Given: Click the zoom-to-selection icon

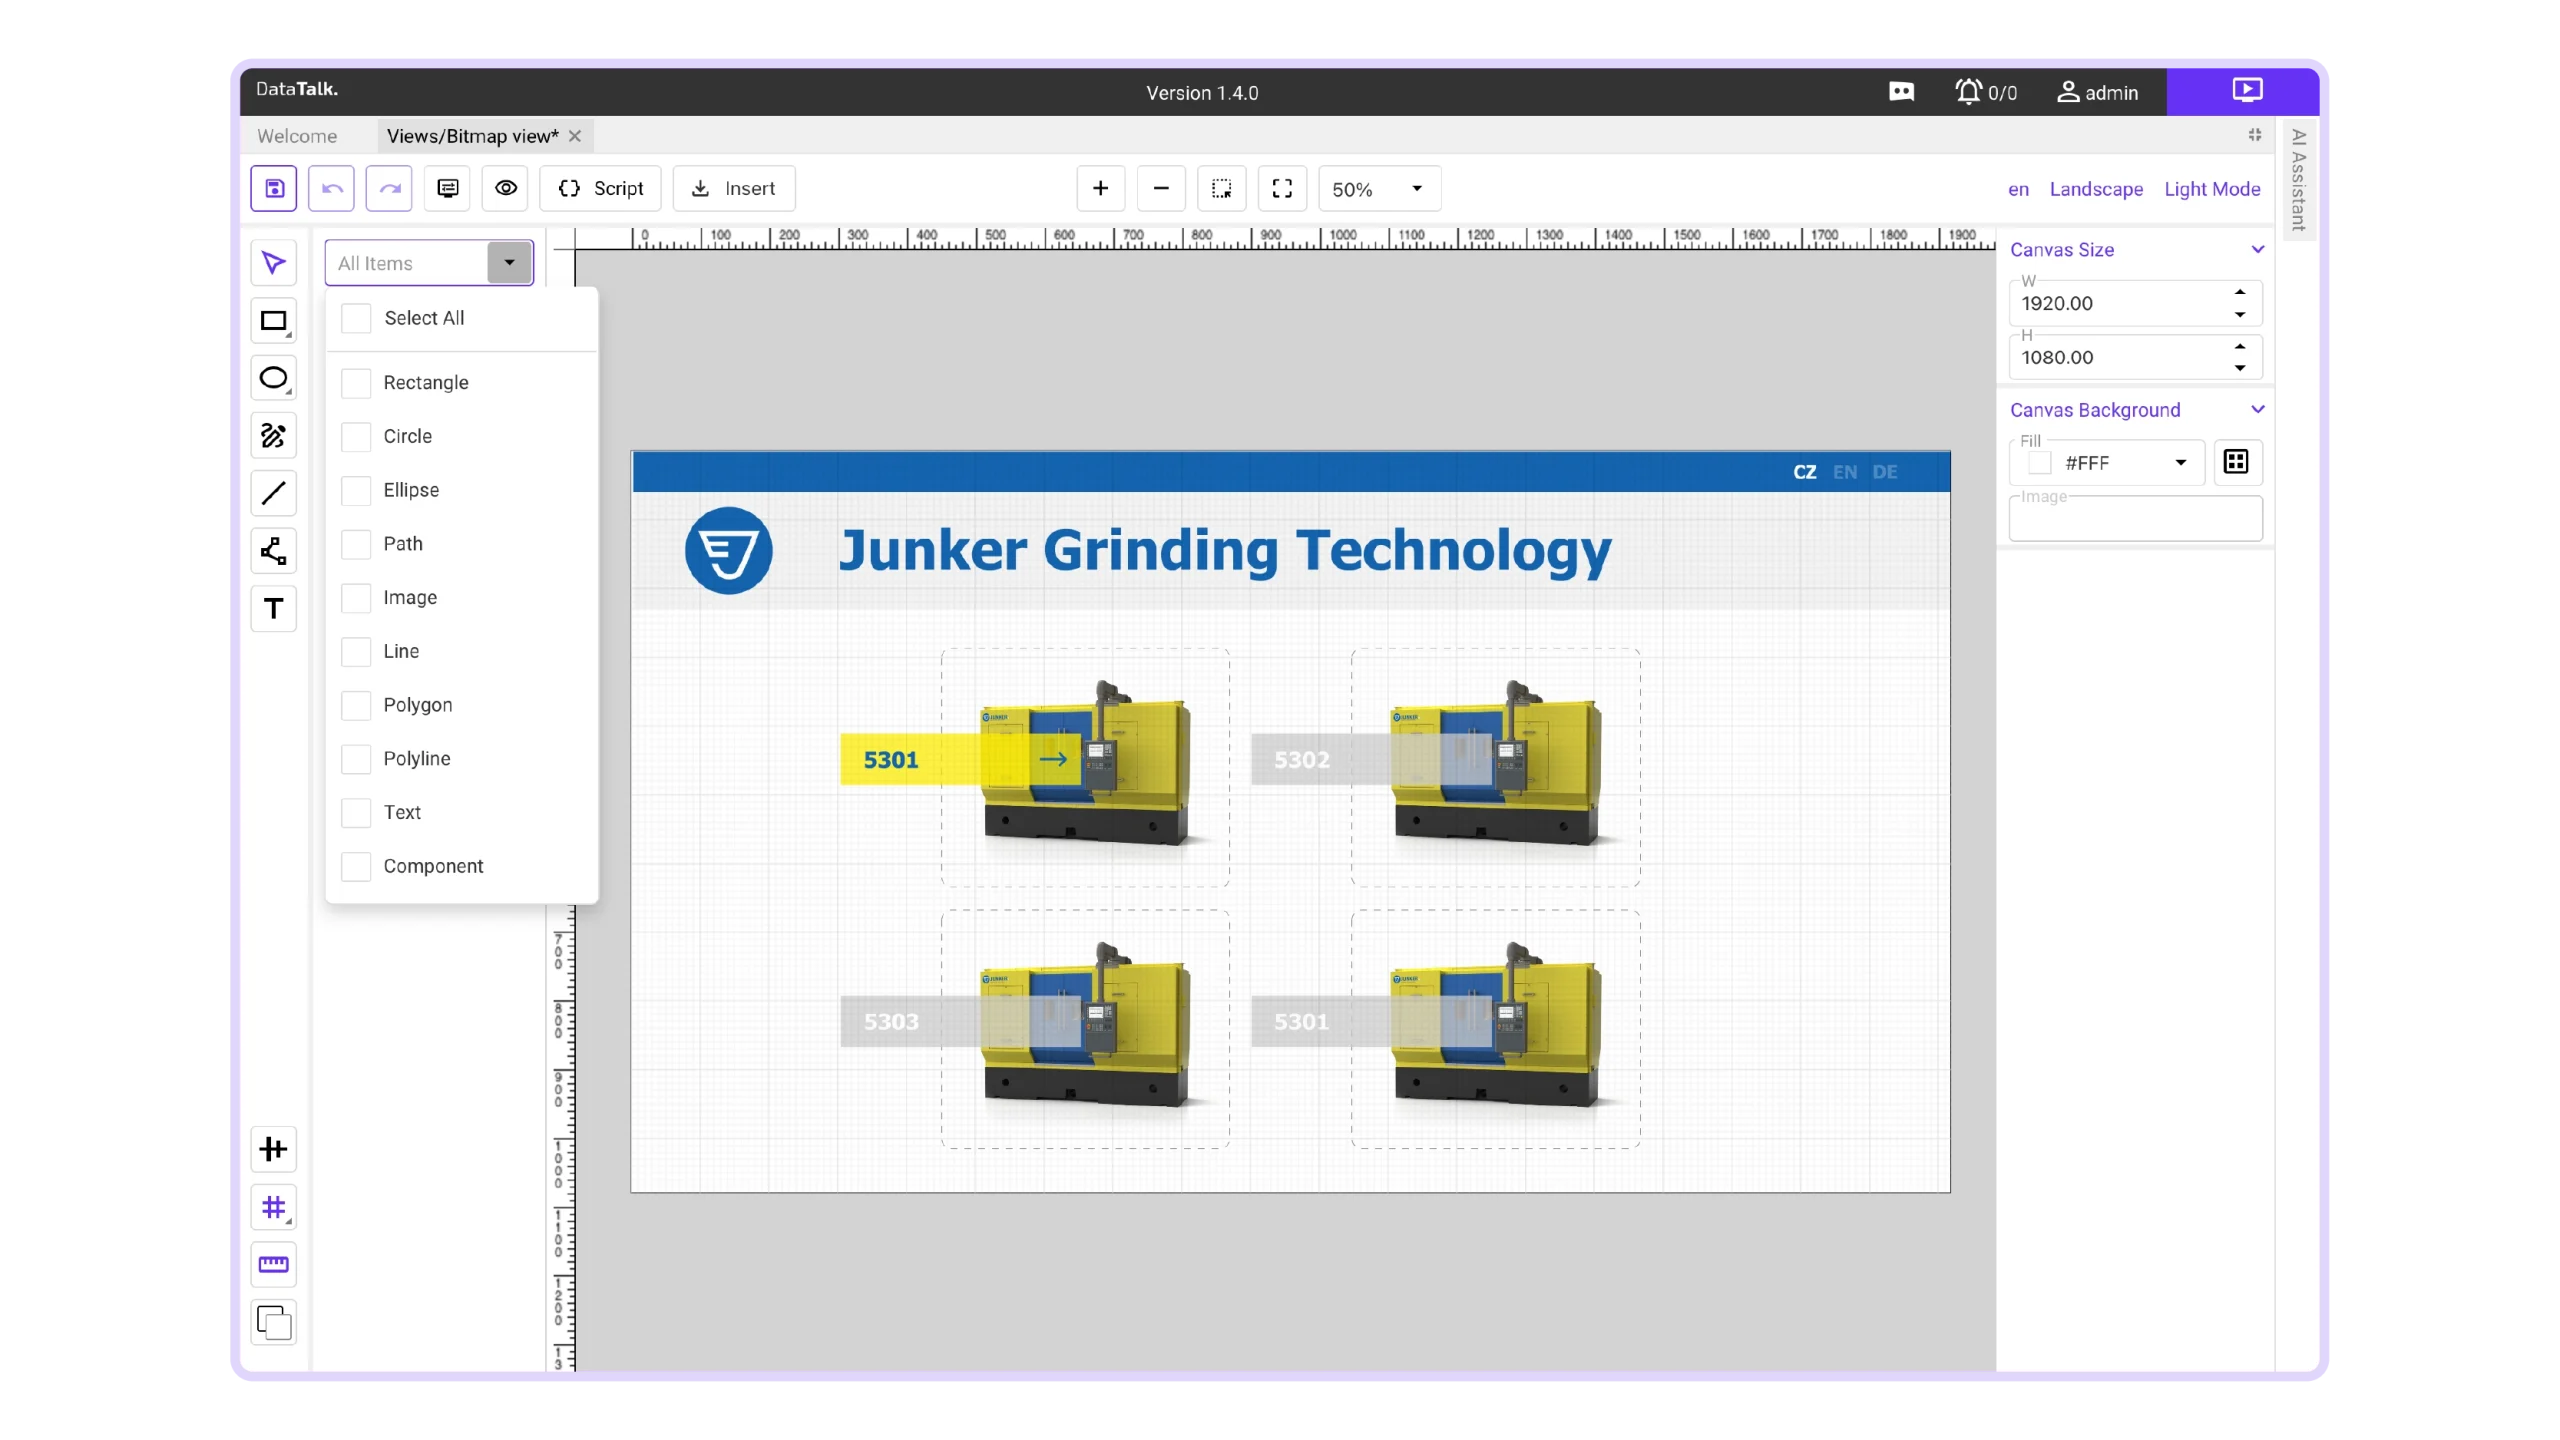Looking at the screenshot, I should [1221, 188].
